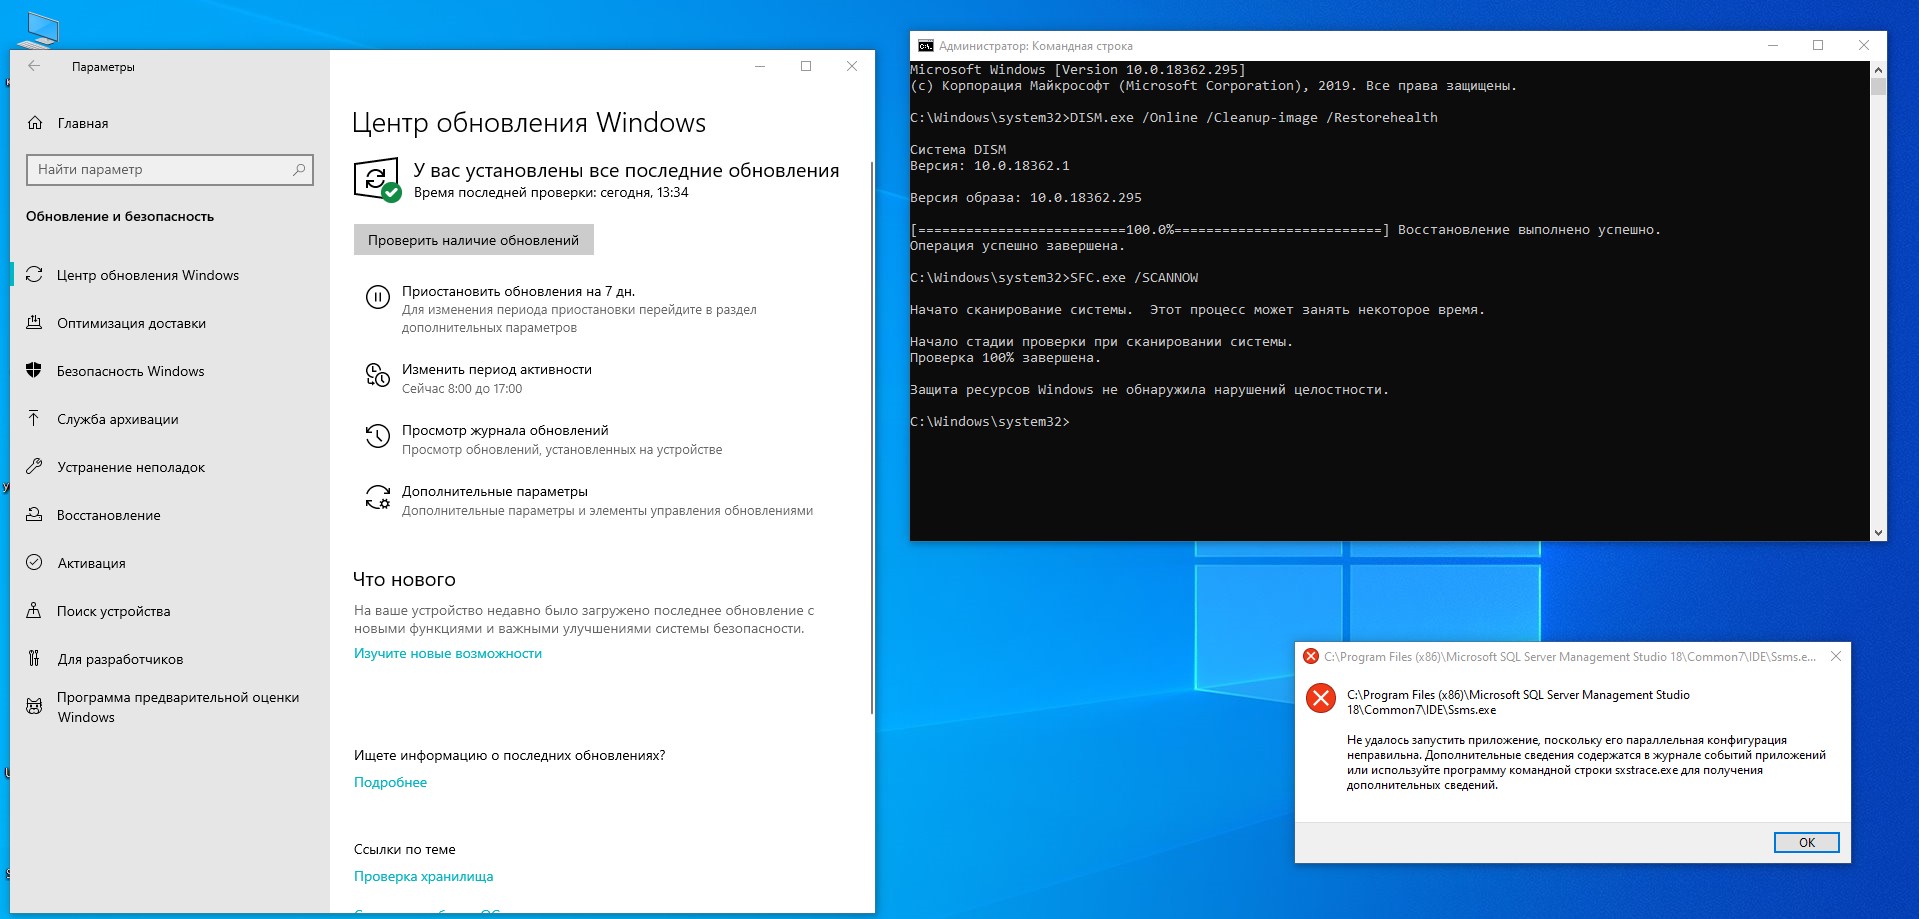Viewport: 1919px width, 919px height.
Task: Click the update status icon with green check
Action: coord(377,179)
